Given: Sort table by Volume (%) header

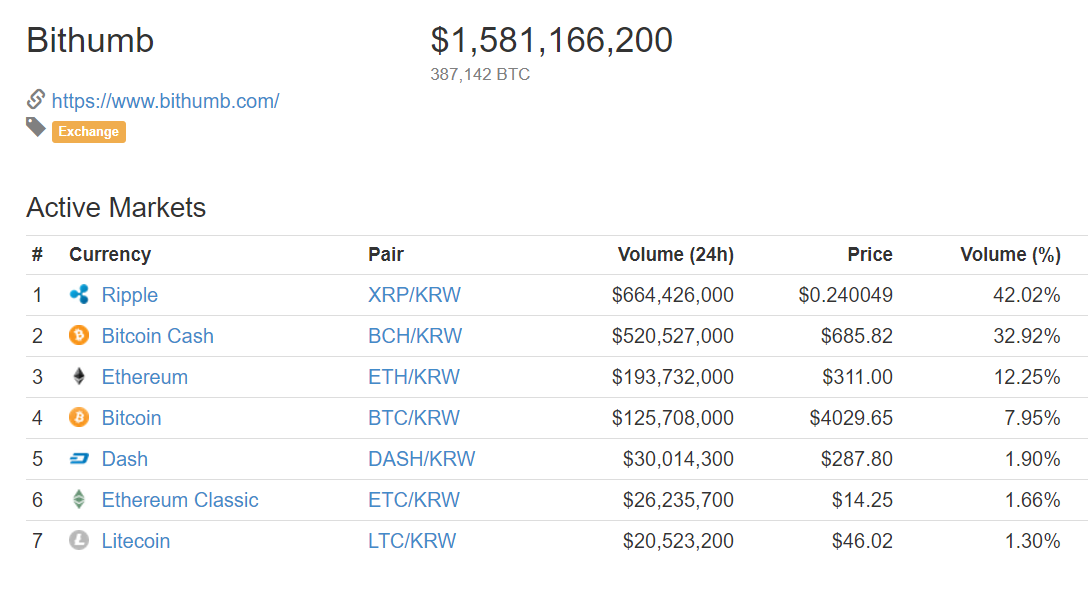Looking at the screenshot, I should pyautogui.click(x=1010, y=255).
